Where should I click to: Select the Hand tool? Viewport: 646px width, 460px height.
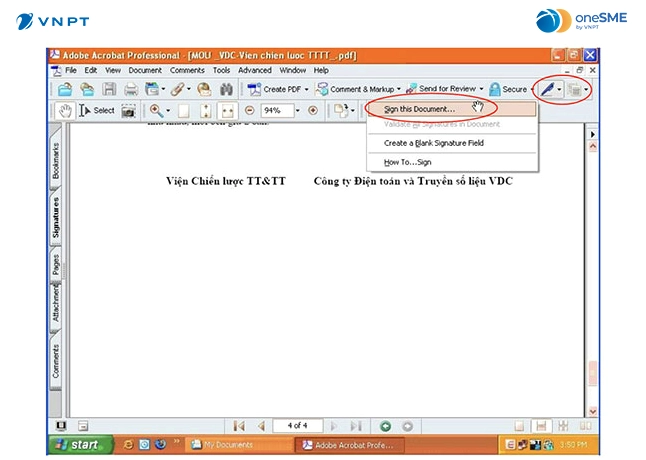[65, 111]
